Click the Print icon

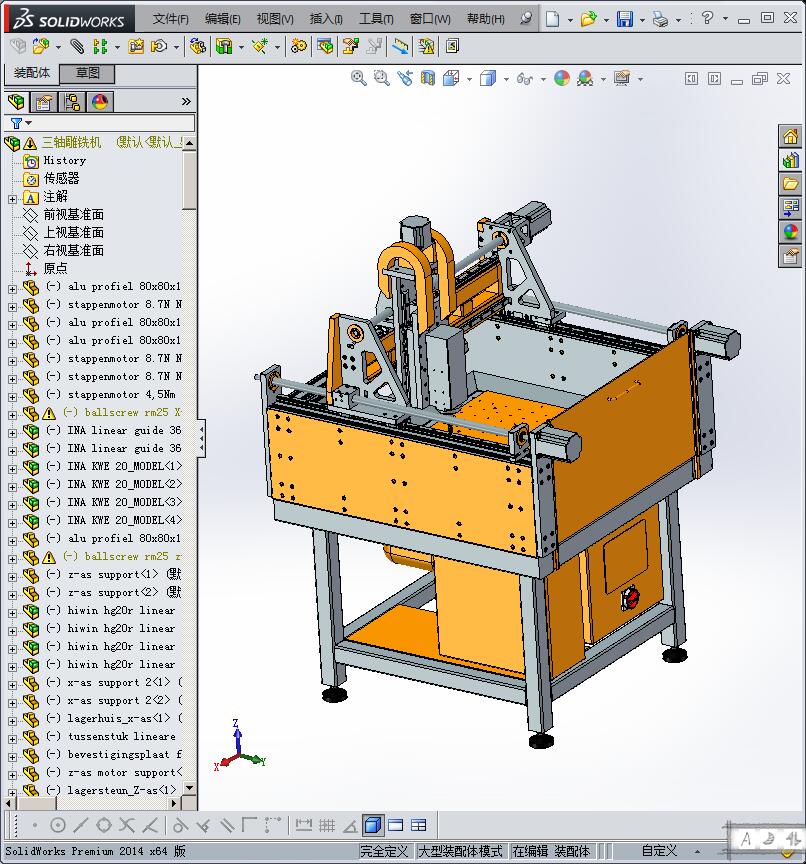pyautogui.click(x=660, y=19)
